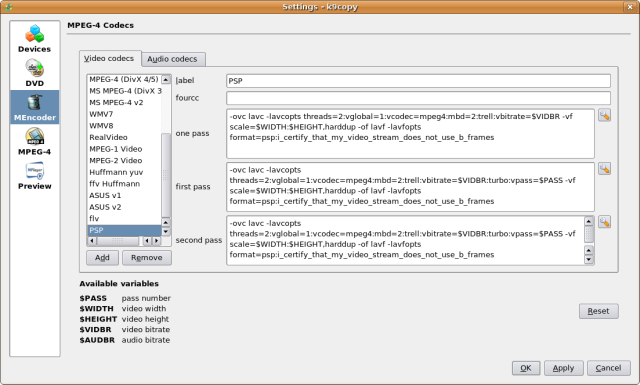Switch to the Audio codecs tab
This screenshot has width=640, height=385.
point(172,59)
